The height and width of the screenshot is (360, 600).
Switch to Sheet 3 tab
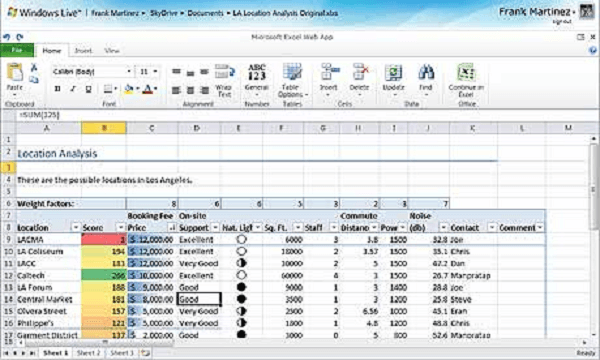[x=122, y=353]
